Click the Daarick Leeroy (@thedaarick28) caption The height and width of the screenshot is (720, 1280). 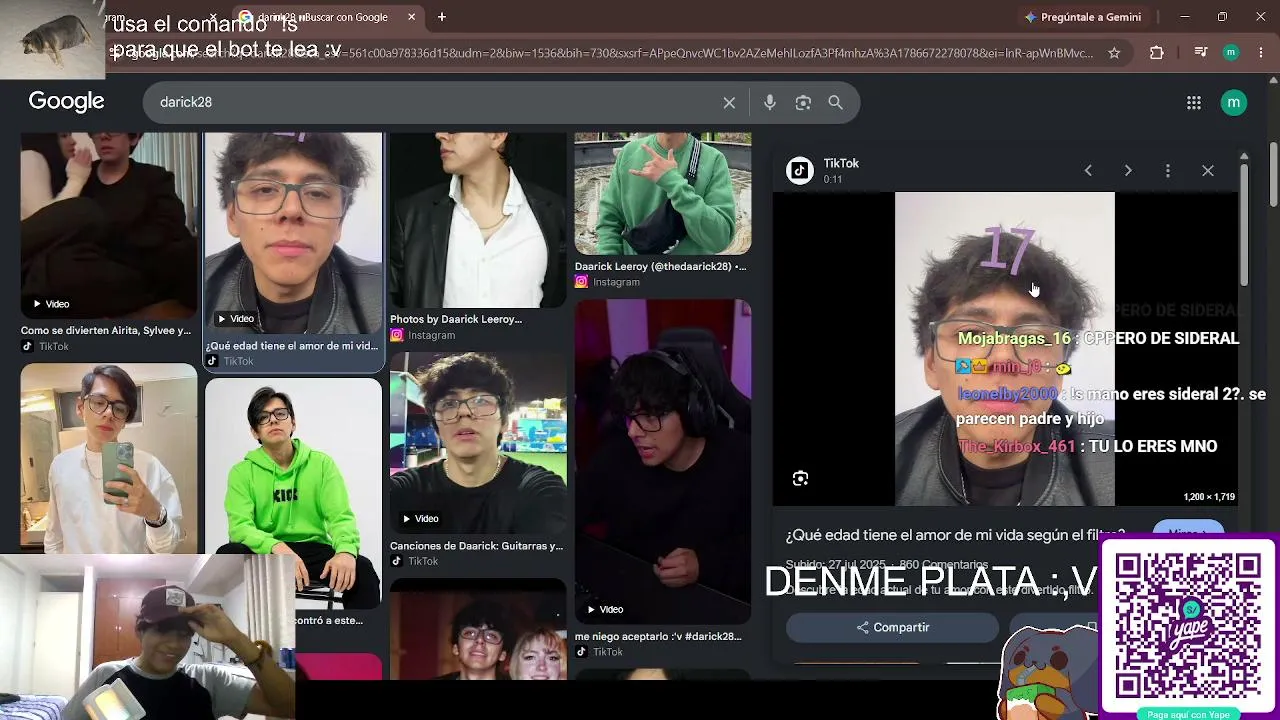[x=660, y=267]
